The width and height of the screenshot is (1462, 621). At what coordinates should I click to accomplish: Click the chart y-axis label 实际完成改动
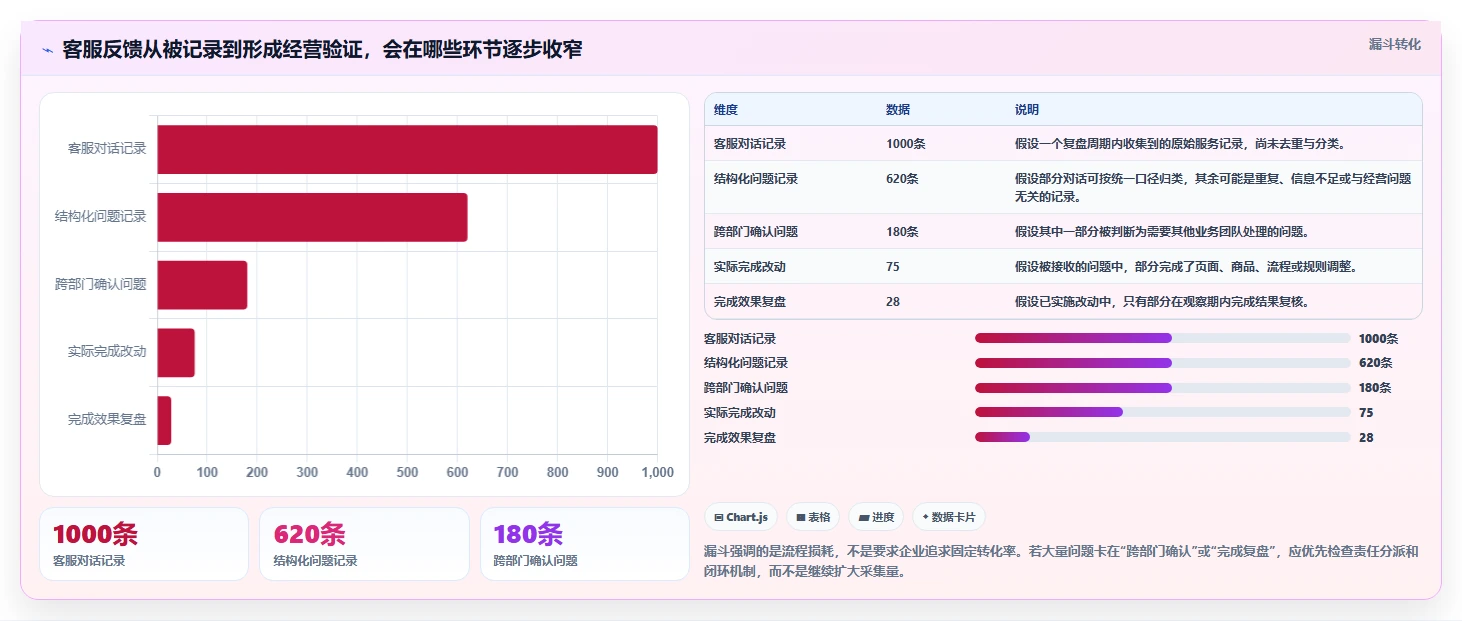[107, 352]
